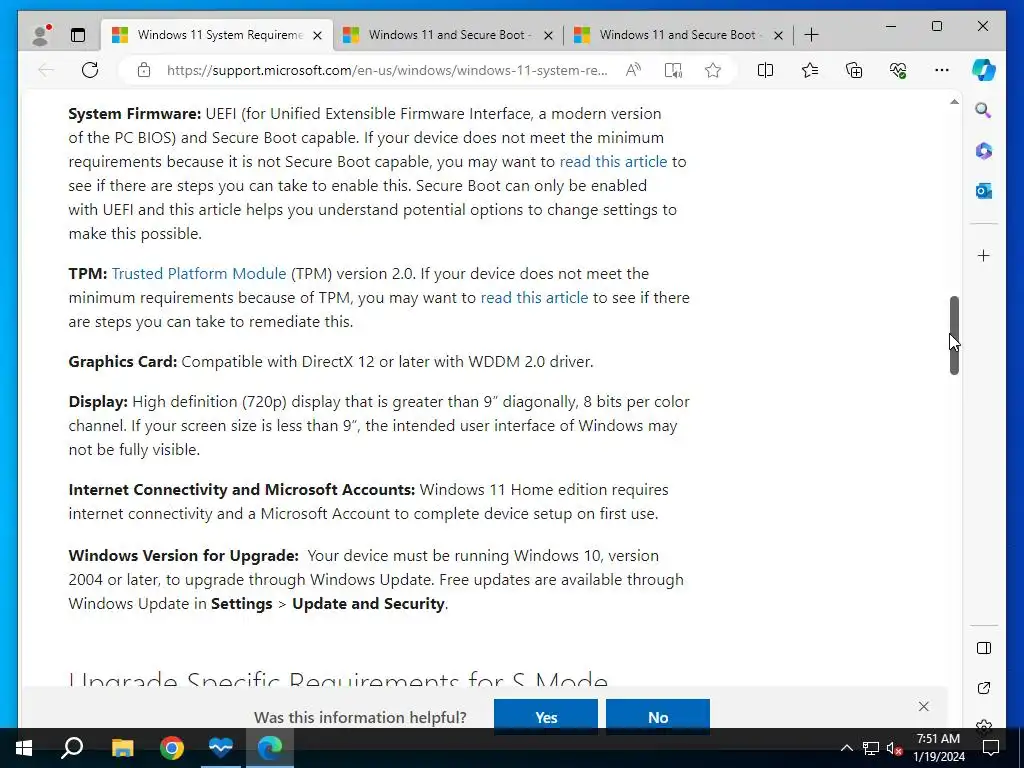Enter Immersive Reader from address bar
The height and width of the screenshot is (768, 1024).
(673, 70)
